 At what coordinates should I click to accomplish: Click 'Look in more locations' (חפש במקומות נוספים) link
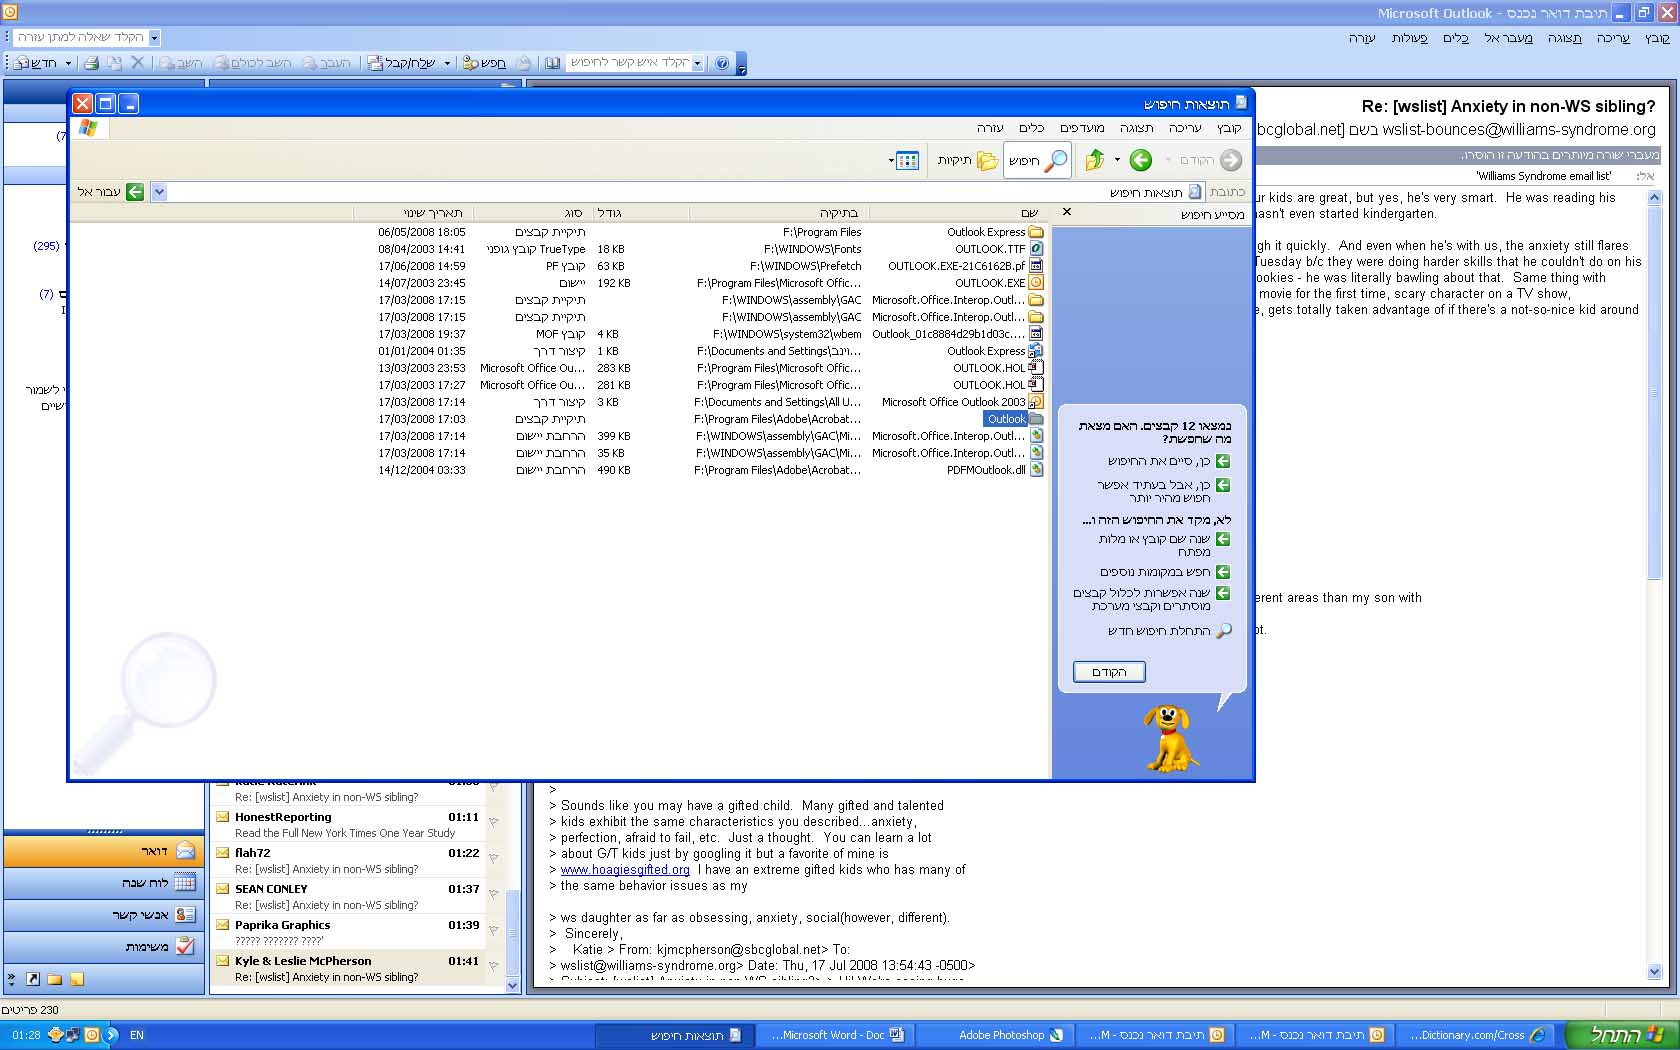[x=1165, y=572]
